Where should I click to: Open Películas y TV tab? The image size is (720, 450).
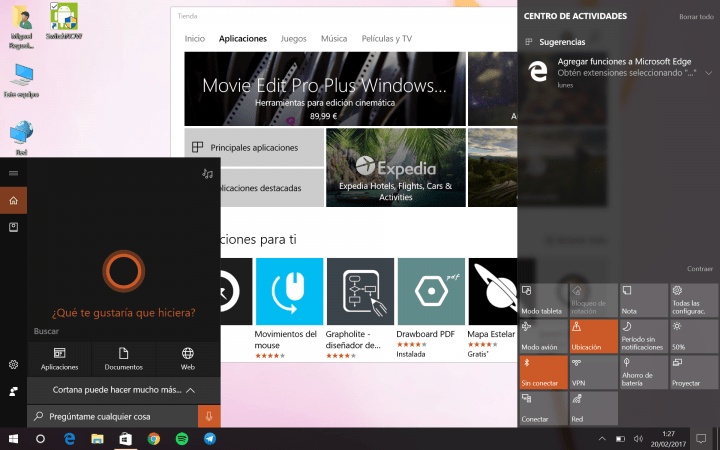point(387,39)
